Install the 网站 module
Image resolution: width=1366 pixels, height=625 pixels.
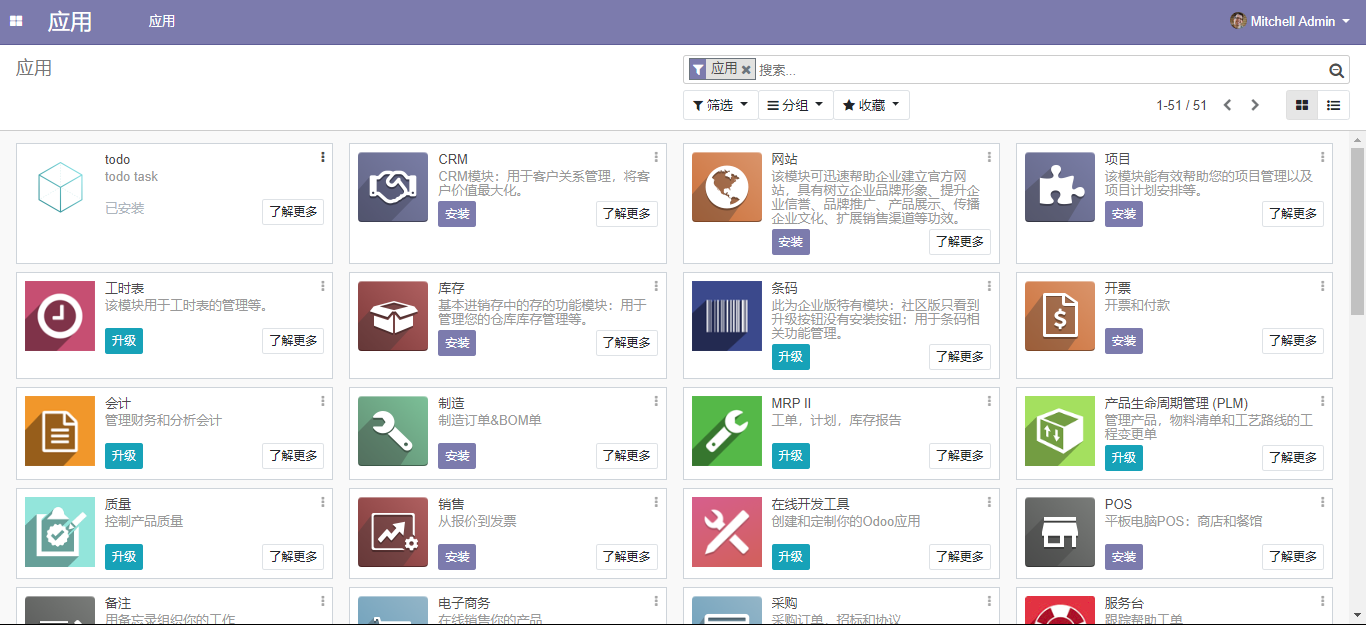tap(790, 242)
